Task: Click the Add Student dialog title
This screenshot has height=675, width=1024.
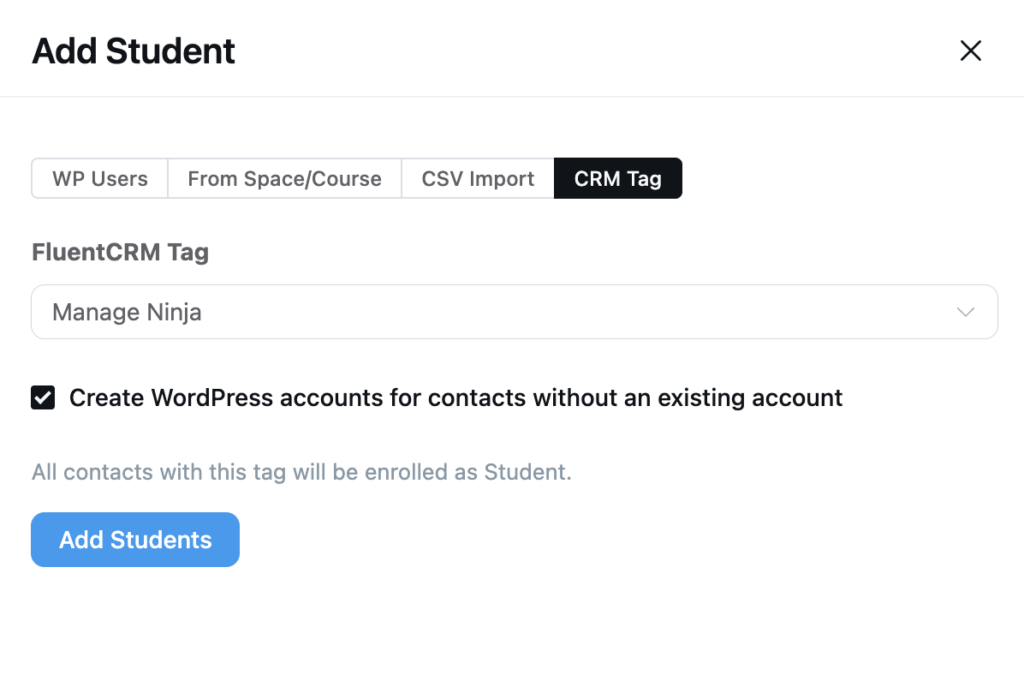Action: click(133, 50)
